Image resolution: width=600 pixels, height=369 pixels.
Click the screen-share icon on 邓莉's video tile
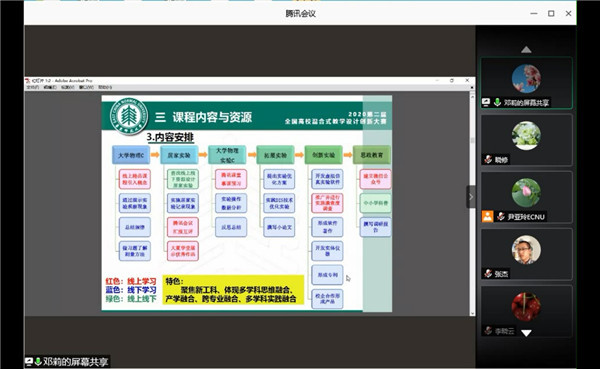click(x=486, y=102)
